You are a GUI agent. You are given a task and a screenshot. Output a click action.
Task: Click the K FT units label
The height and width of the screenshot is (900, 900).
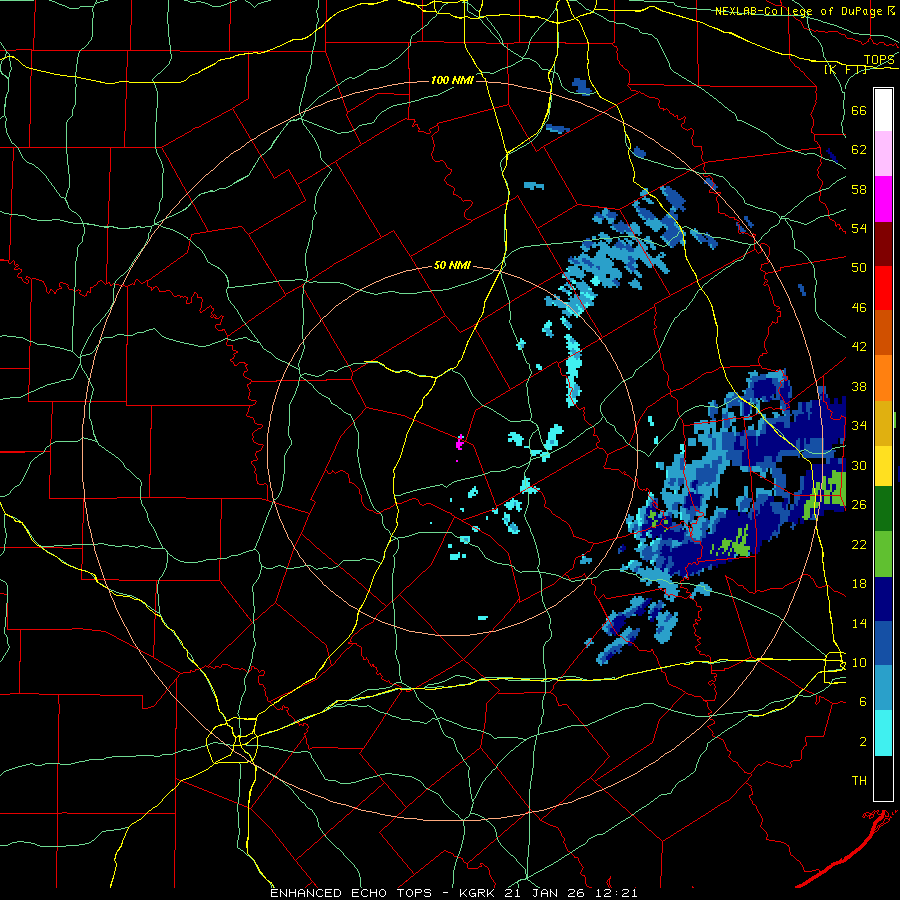click(845, 69)
